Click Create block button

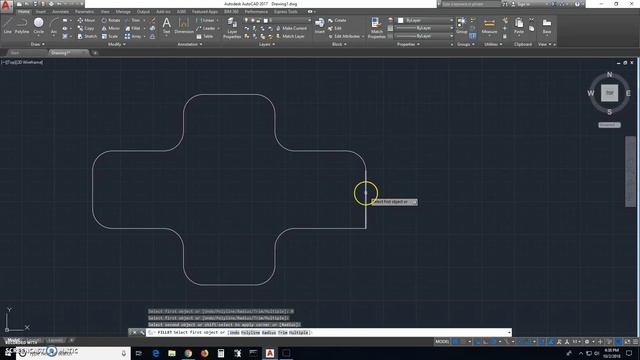click(337, 20)
